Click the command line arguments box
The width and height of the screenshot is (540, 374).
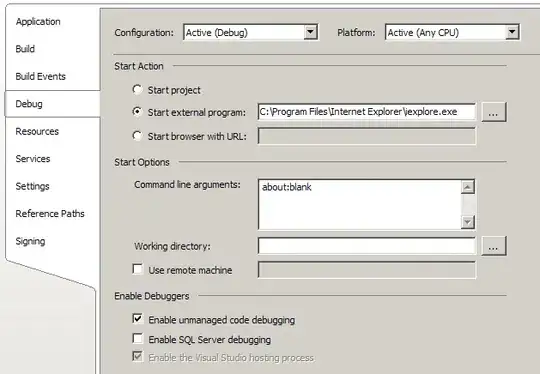pyautogui.click(x=360, y=204)
